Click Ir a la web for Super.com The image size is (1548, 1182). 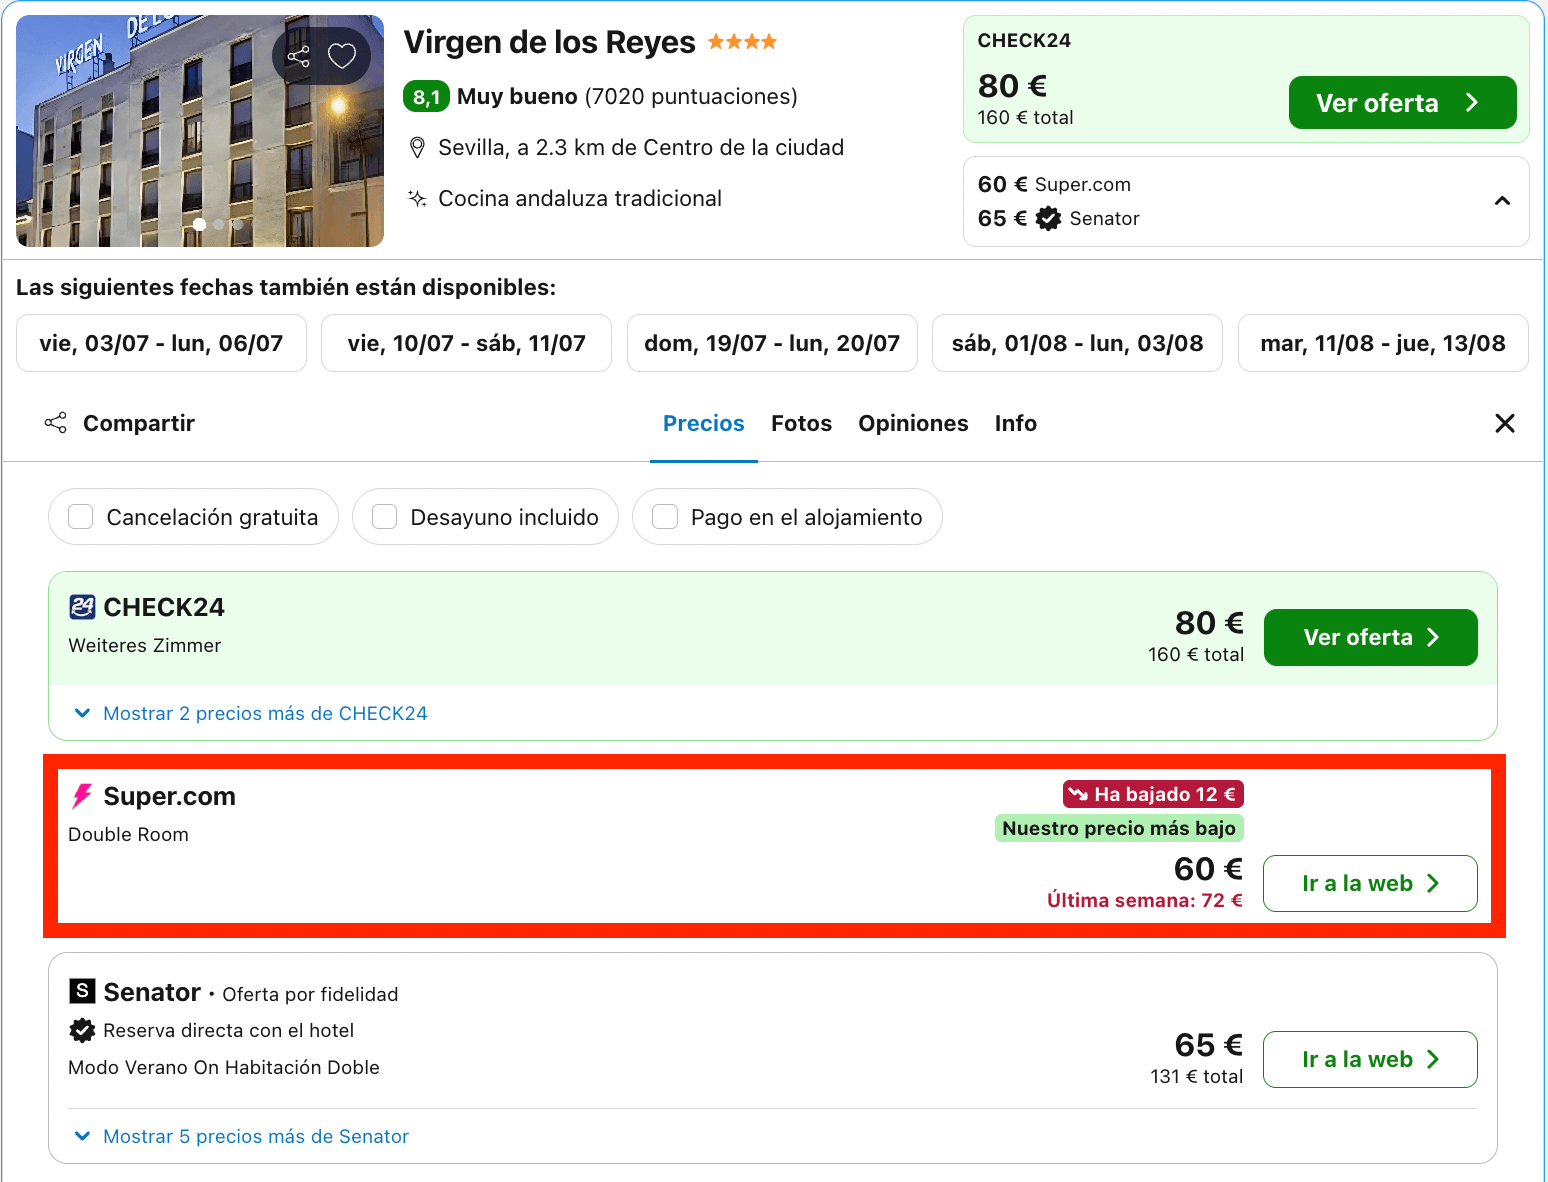[1370, 883]
